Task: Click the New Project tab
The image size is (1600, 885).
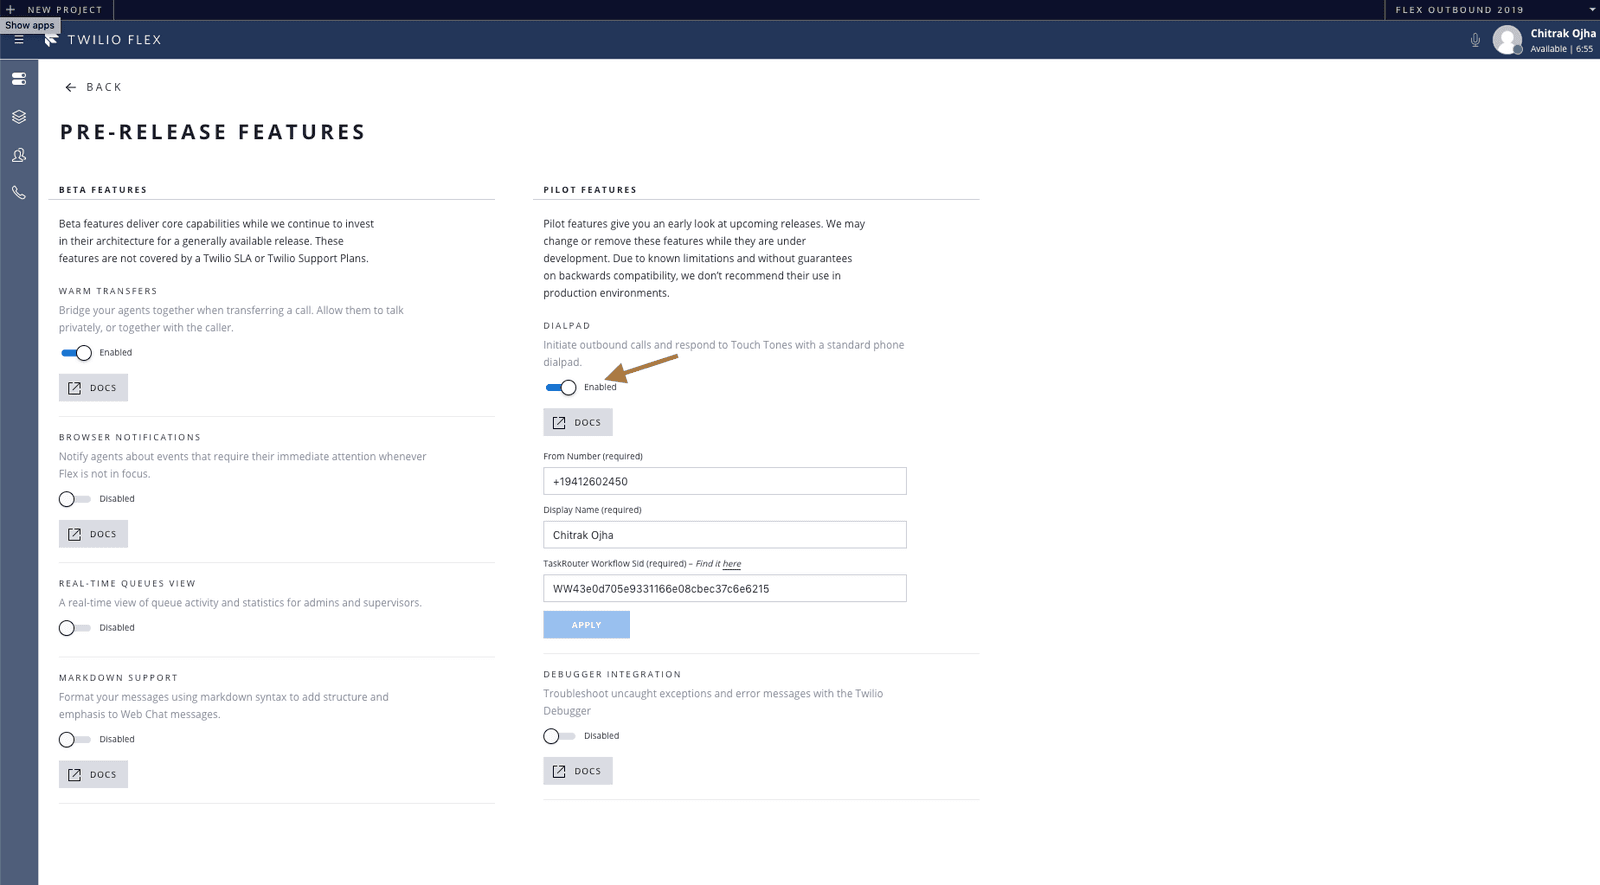Action: click(x=56, y=10)
